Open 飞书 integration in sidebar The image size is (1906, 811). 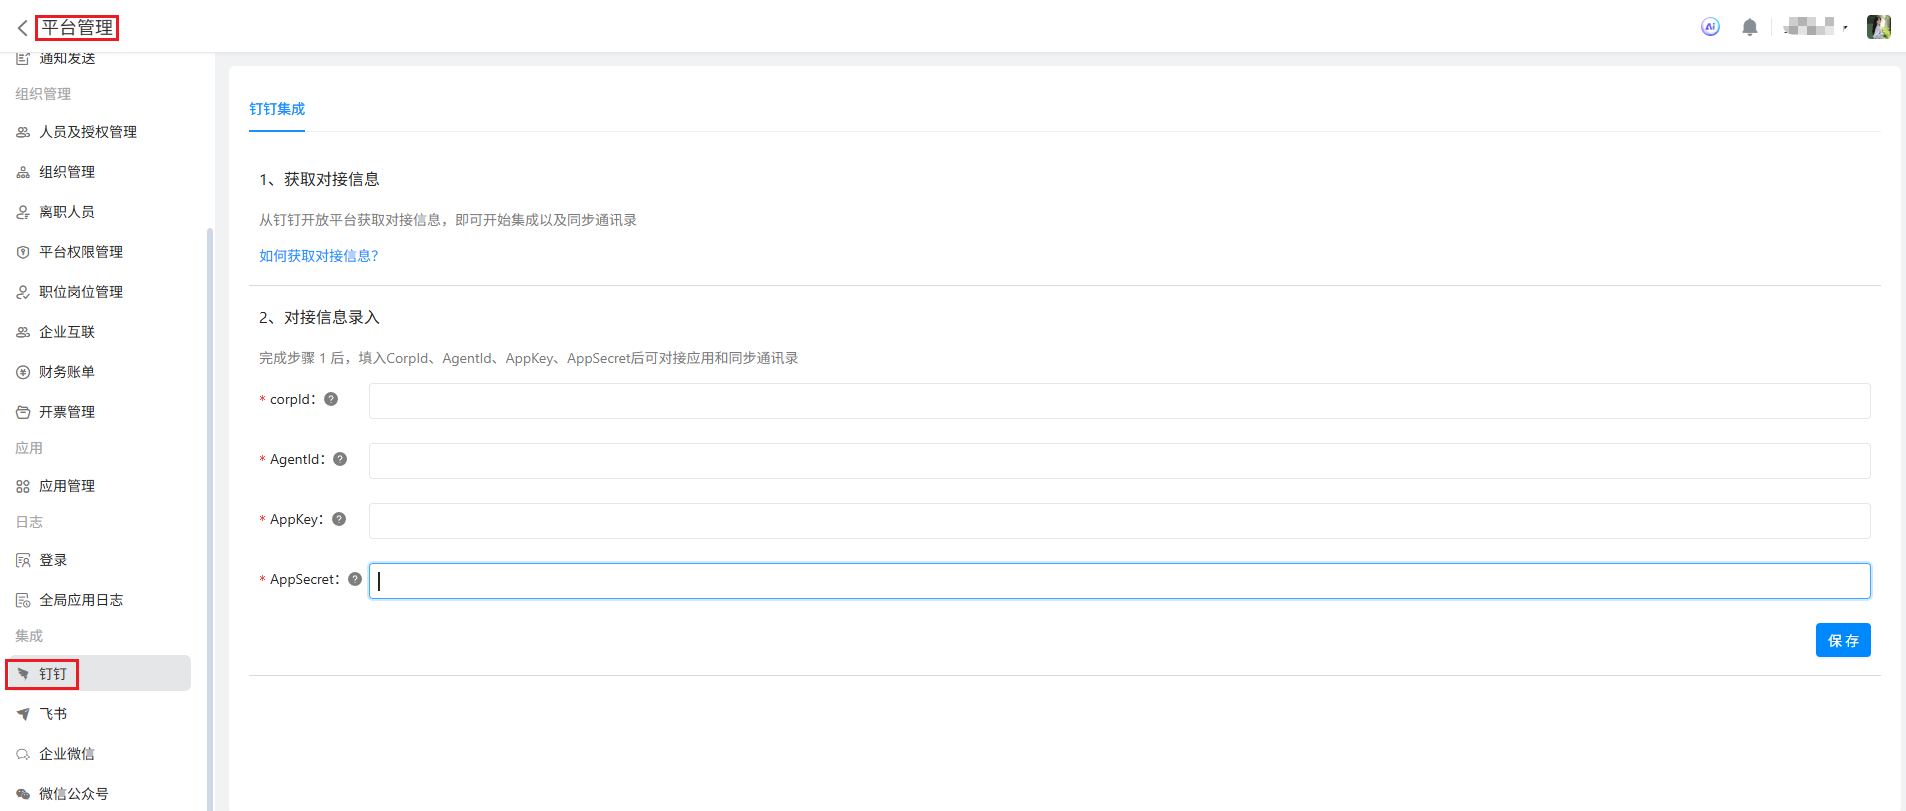pyautogui.click(x=53, y=714)
